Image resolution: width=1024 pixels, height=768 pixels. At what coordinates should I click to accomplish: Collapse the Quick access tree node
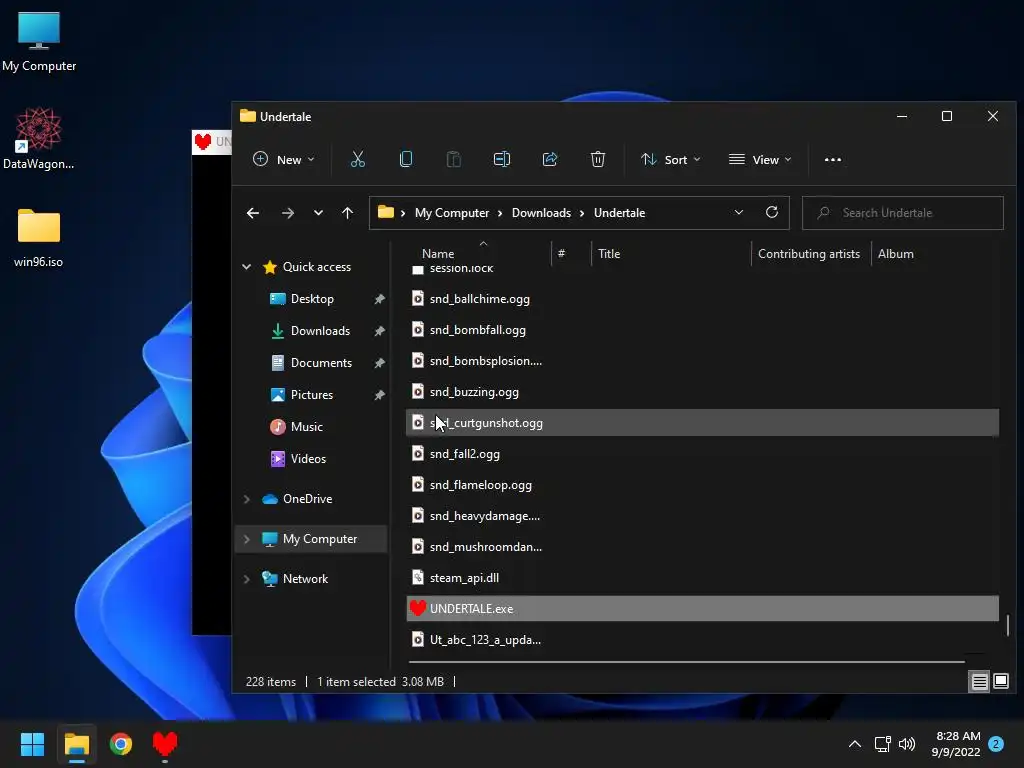[x=247, y=266]
